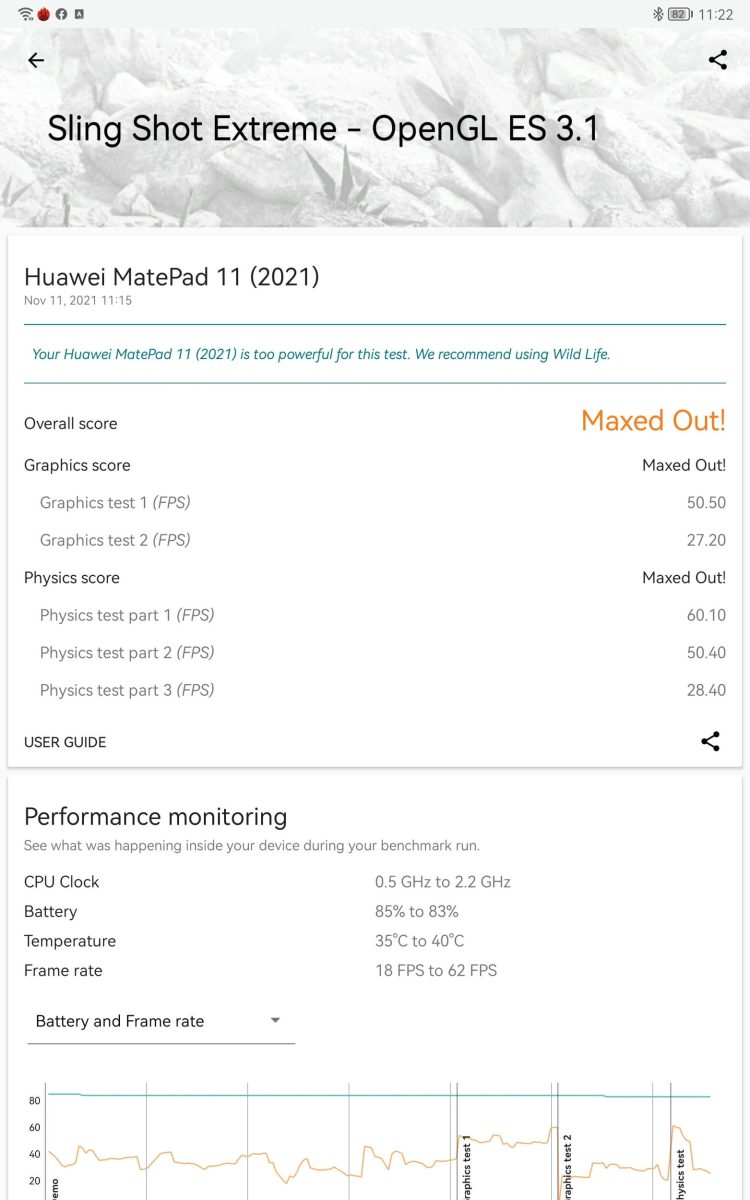Open the USER GUIDE link
Image resolution: width=750 pixels, height=1200 pixels.
(x=65, y=742)
